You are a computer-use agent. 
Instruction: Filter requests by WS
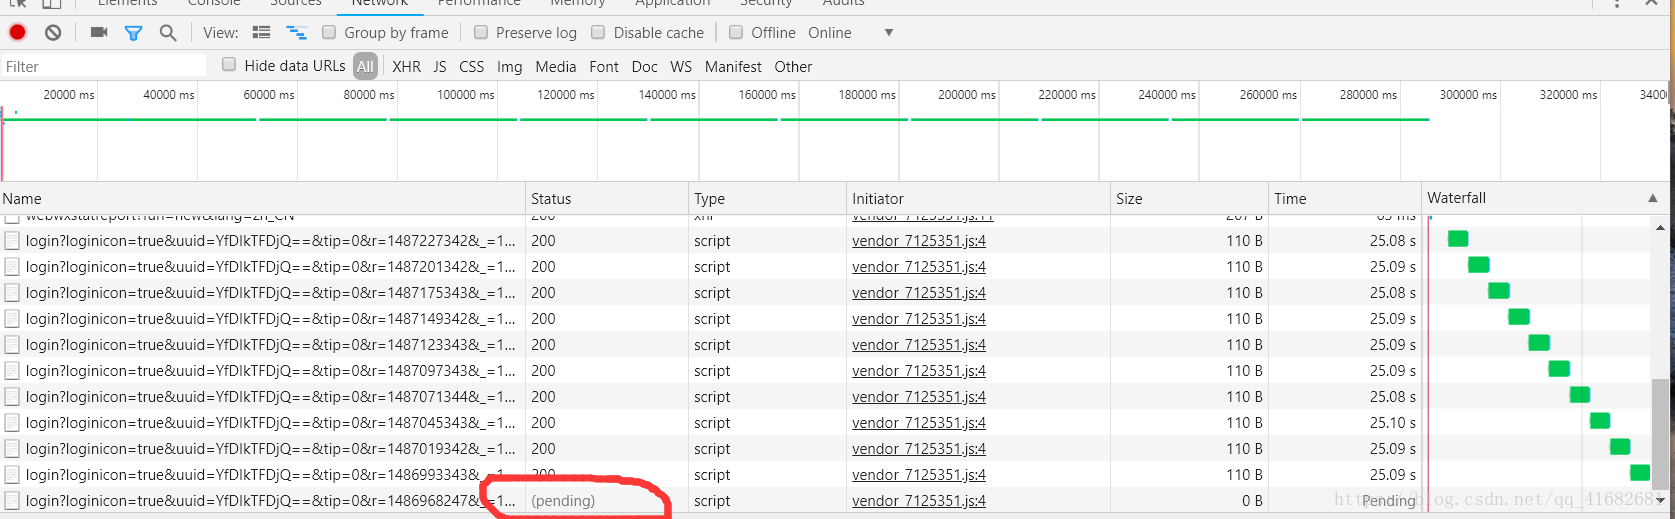[681, 67]
